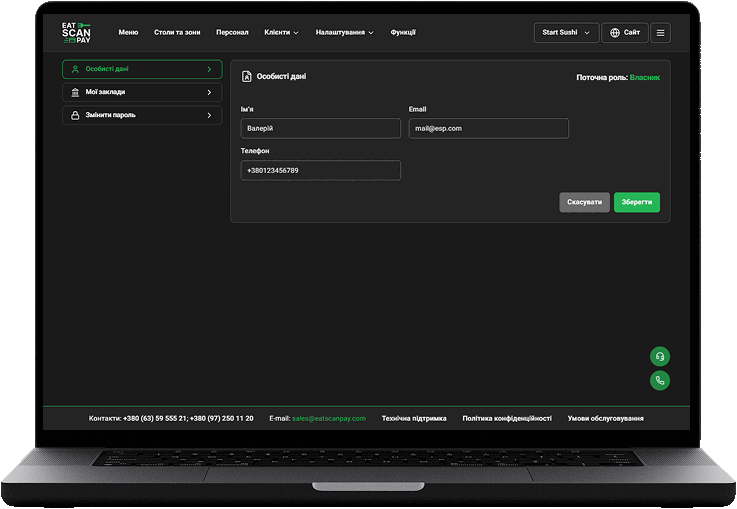737x509 pixels.
Task: Click the green Зберегти button
Action: tap(637, 203)
